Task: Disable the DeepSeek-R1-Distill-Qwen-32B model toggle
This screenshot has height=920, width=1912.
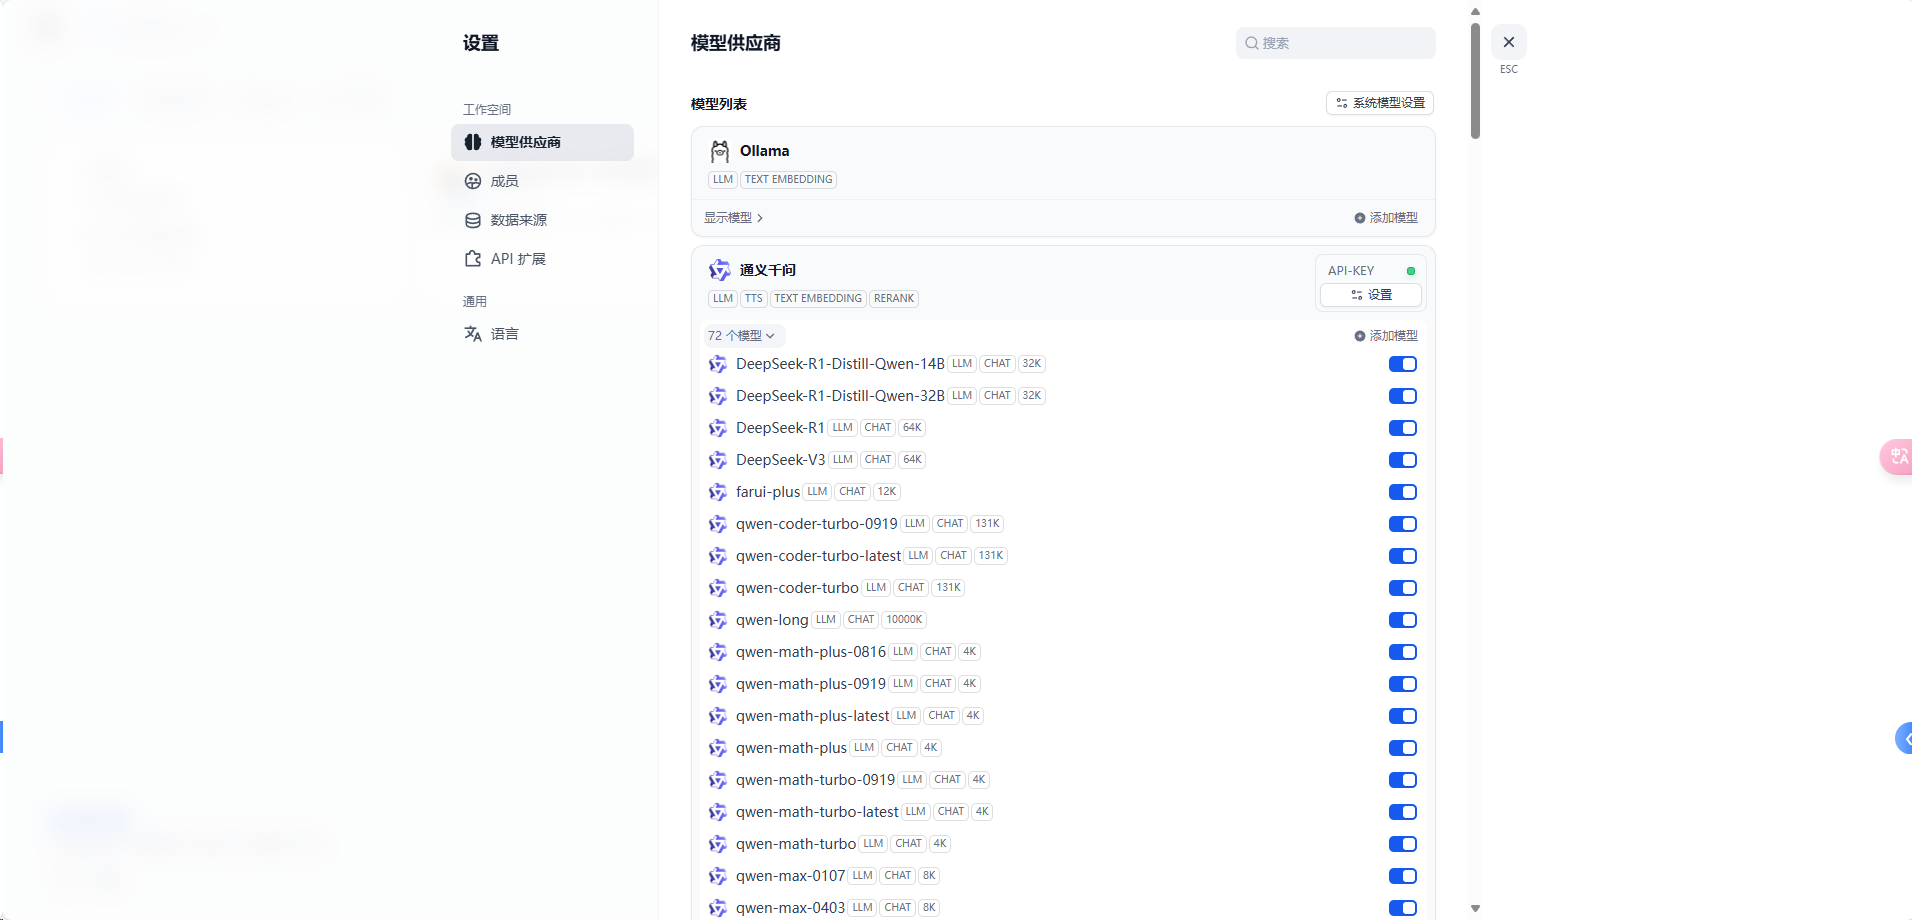Action: [1403, 396]
